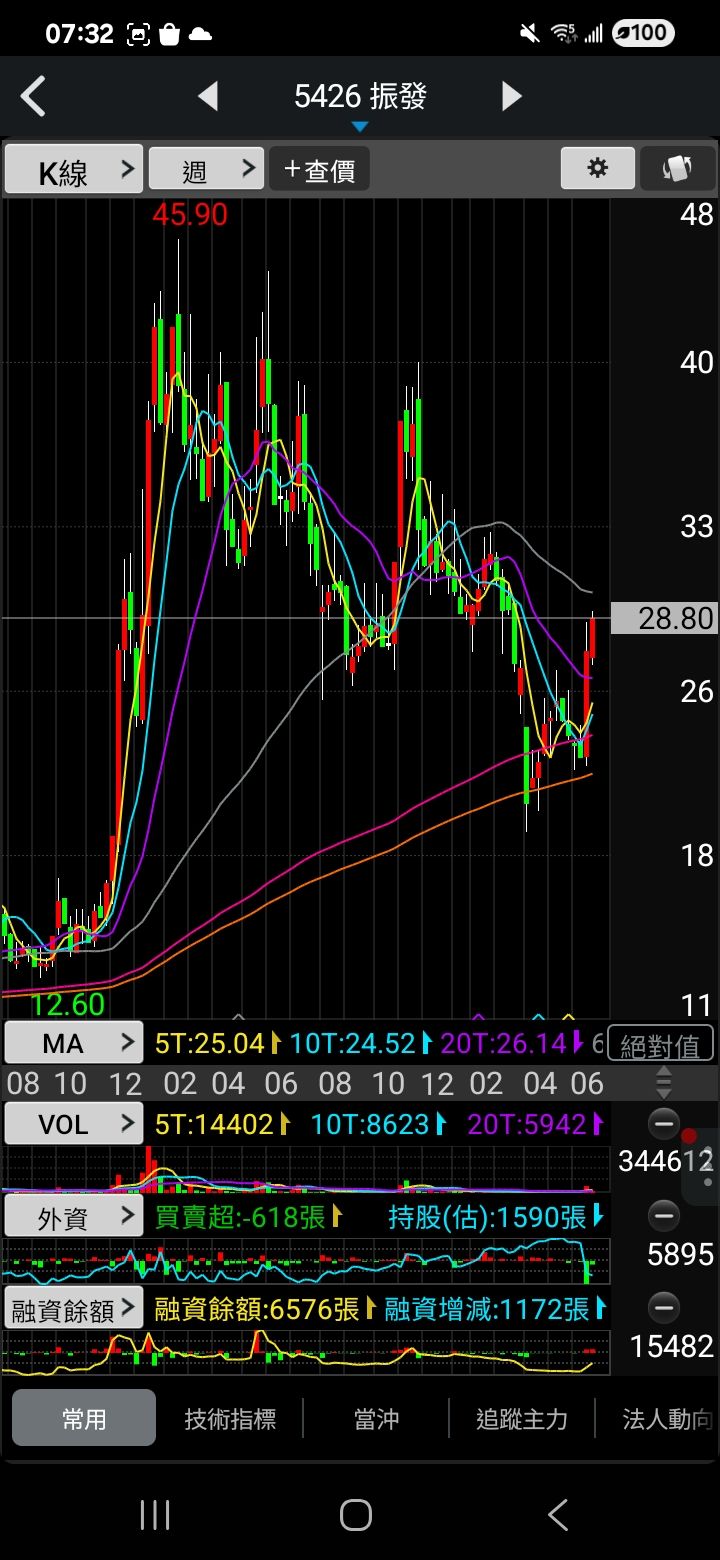Viewport: 720px width, 1560px height.
Task: Open the 融資餘額 indicator selector
Action: 74,1308
